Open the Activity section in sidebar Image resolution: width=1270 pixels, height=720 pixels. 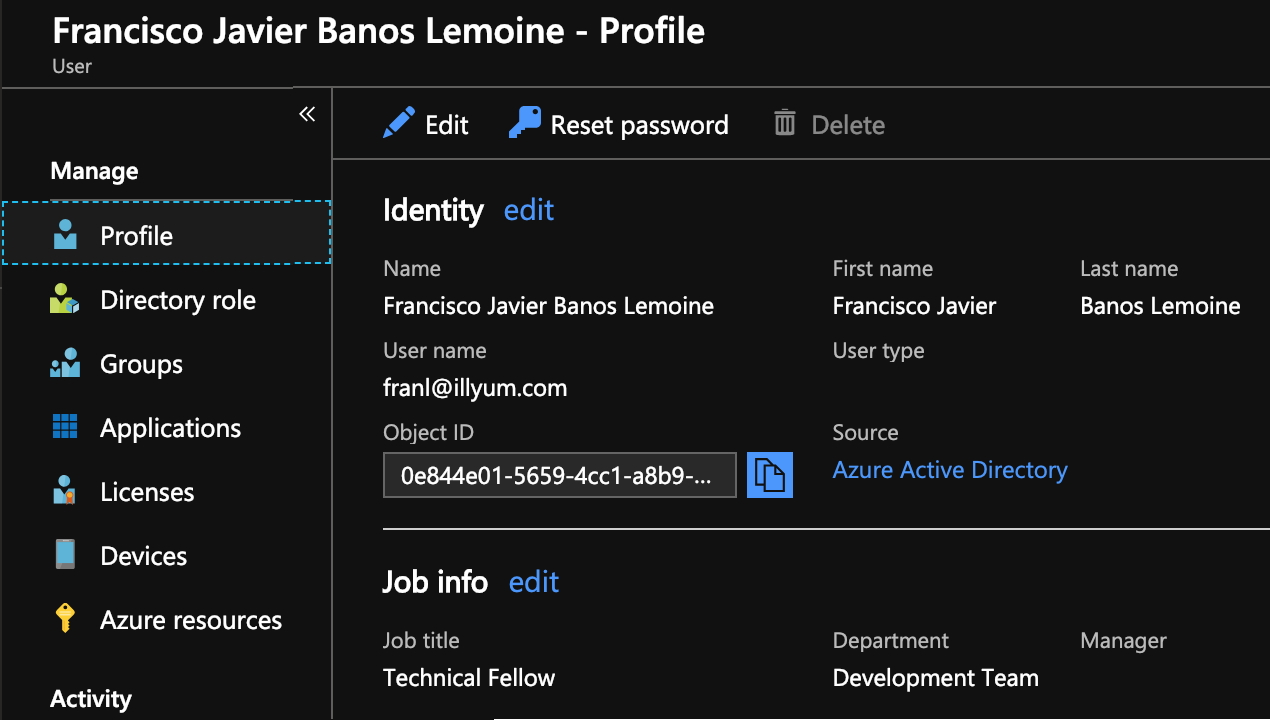point(90,698)
